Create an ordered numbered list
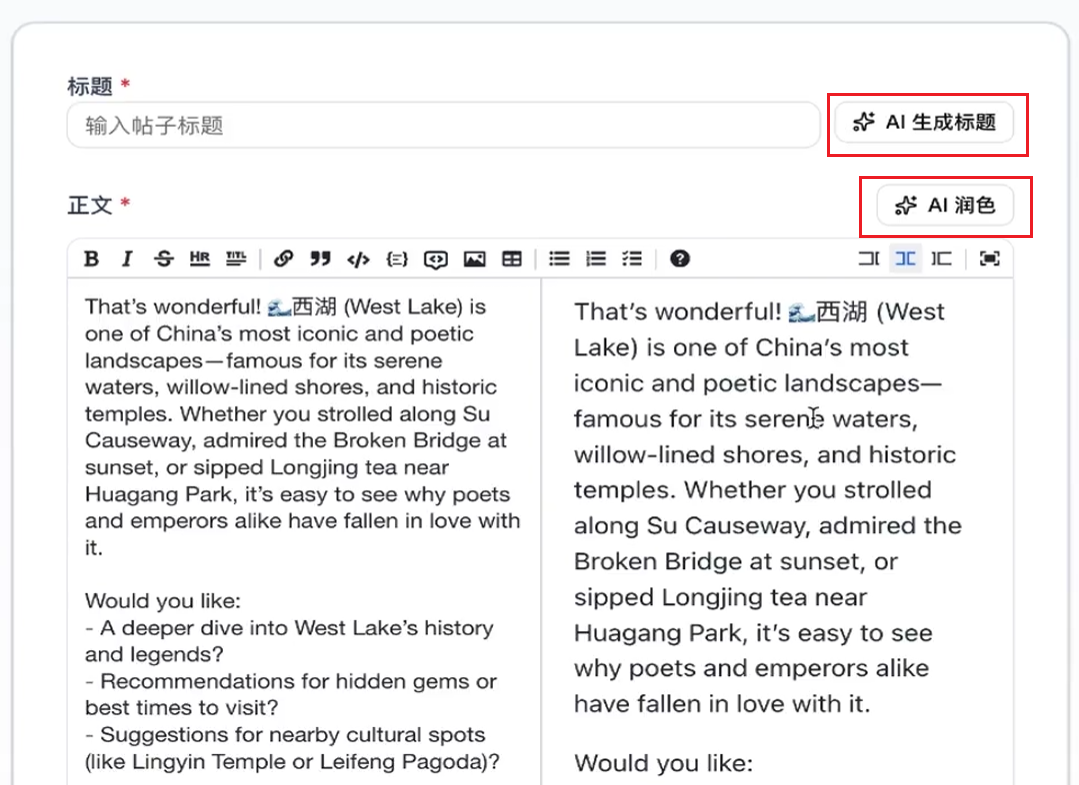 coord(596,259)
